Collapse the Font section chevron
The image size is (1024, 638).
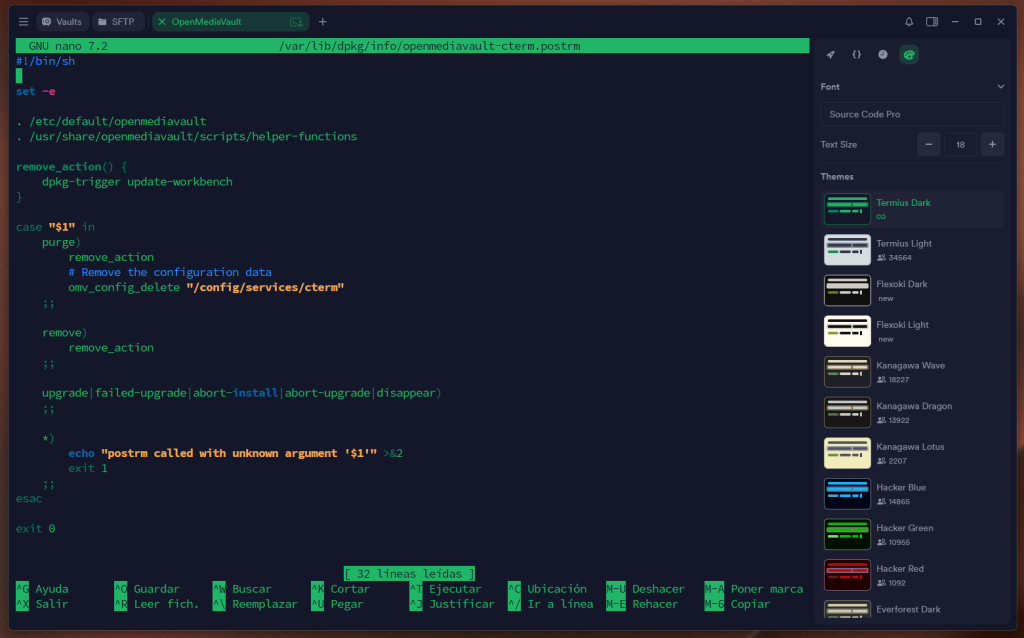(x=1000, y=87)
